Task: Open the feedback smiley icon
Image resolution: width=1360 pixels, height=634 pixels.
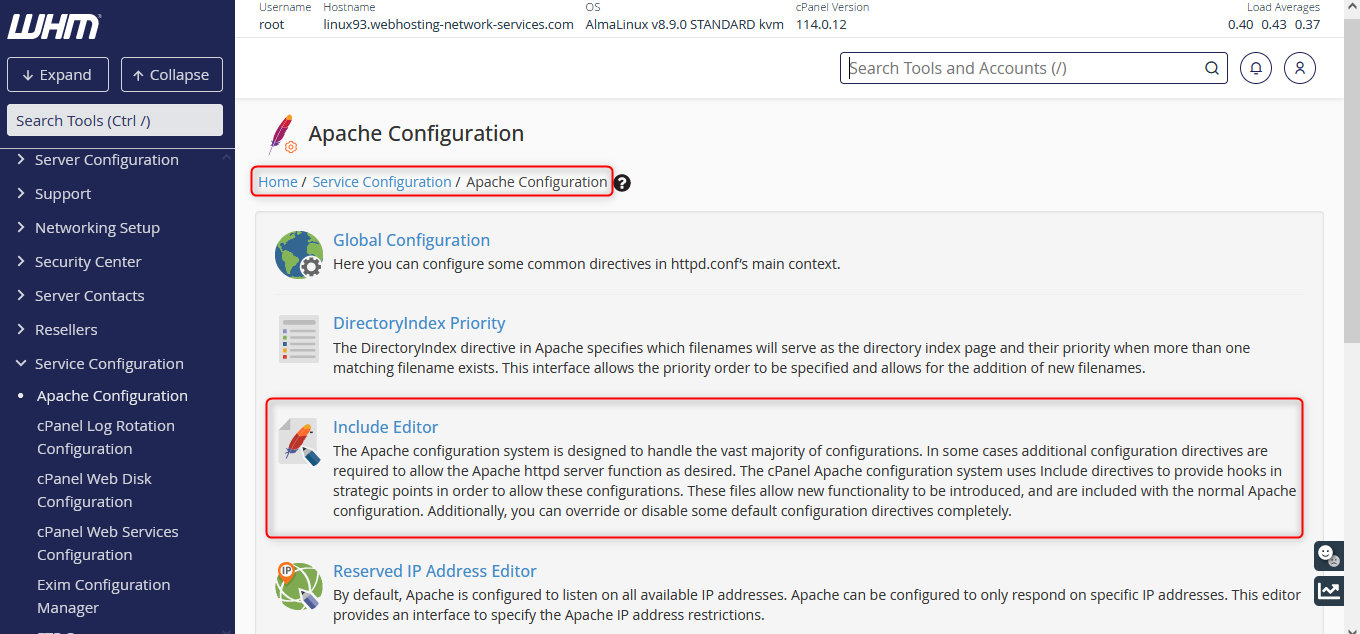Action: tap(1328, 555)
